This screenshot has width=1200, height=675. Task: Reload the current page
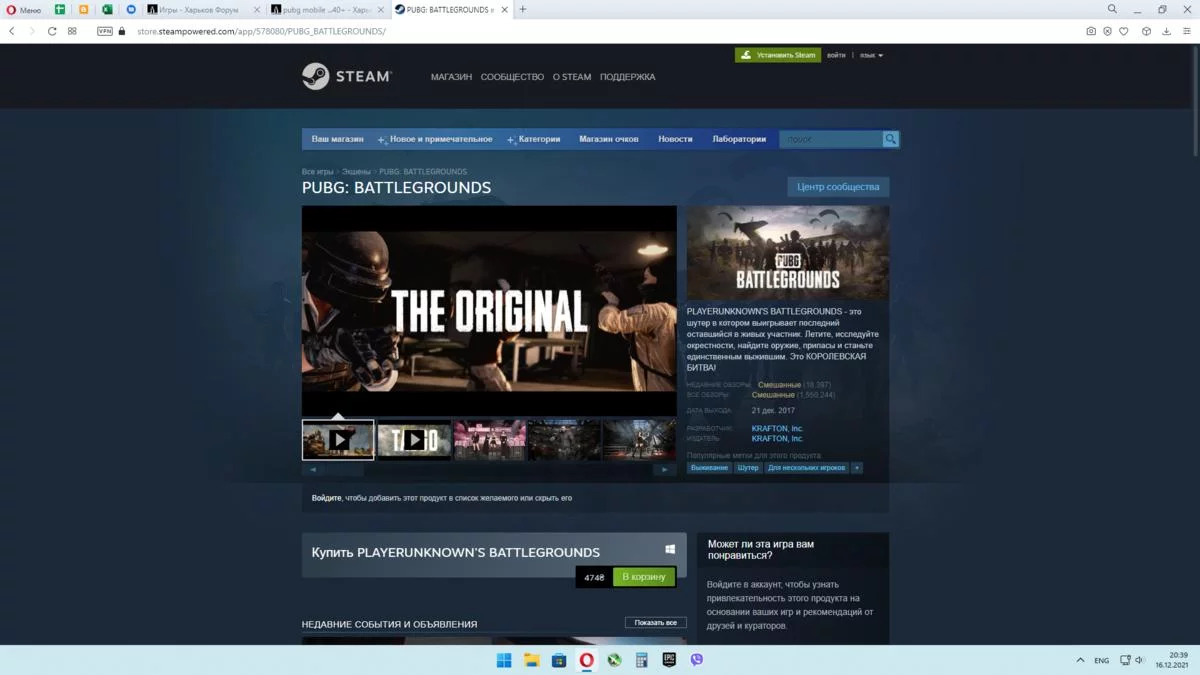(x=52, y=31)
